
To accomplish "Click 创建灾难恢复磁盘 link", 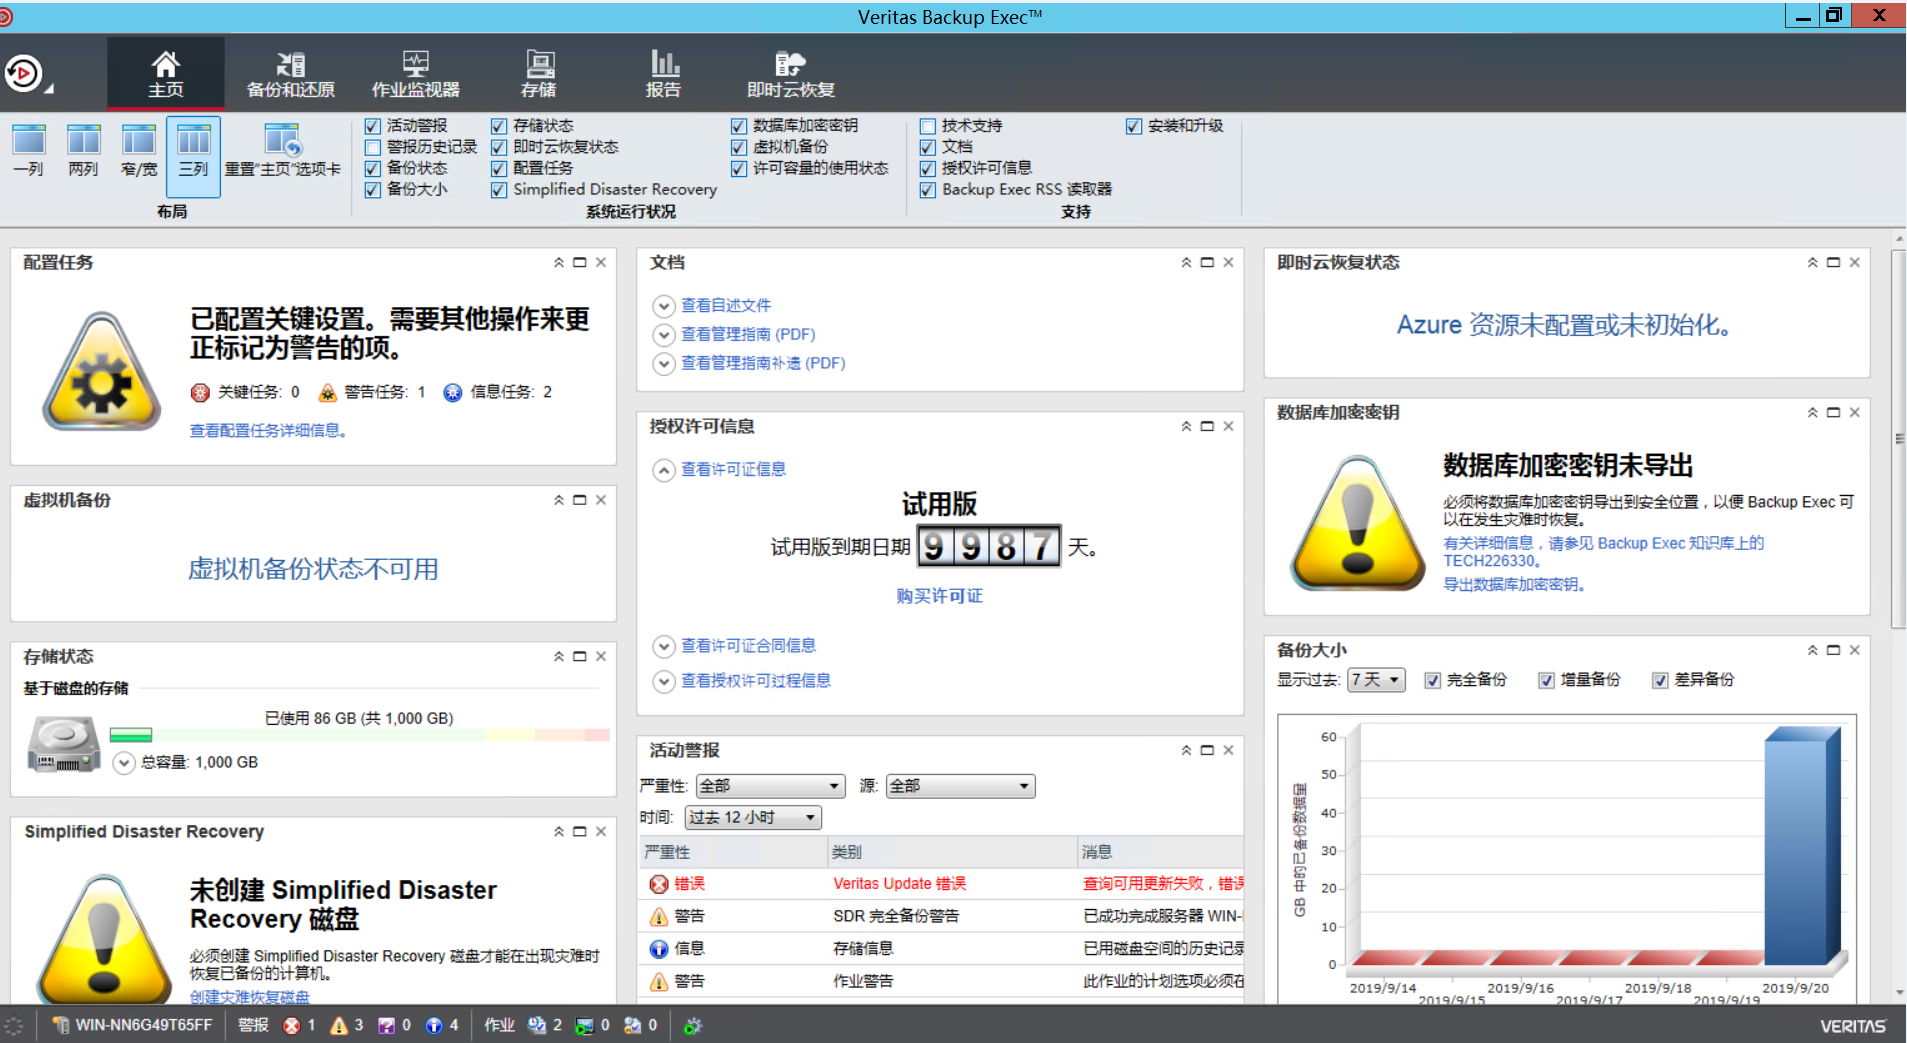I will tap(250, 997).
